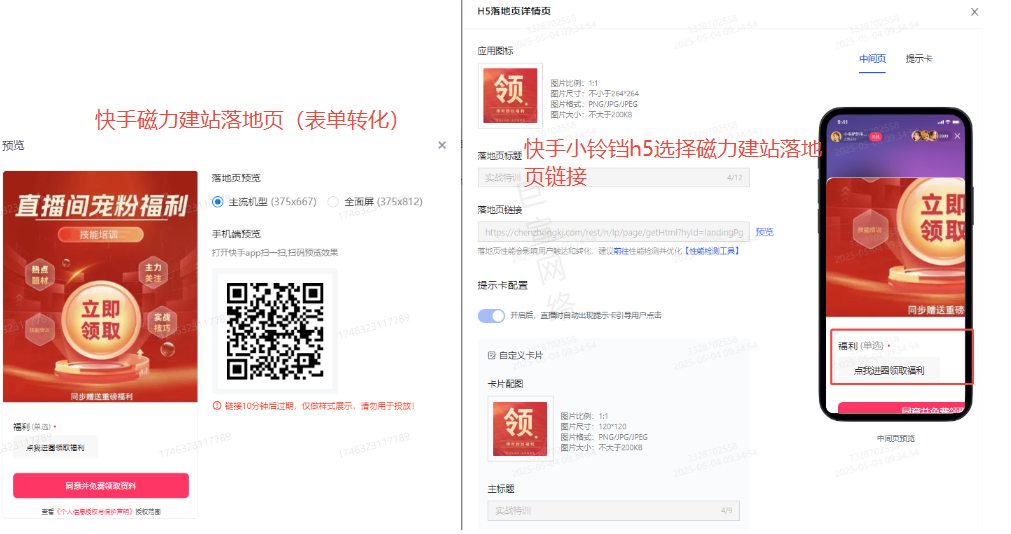Screen dimensions: 1011x534
Task: Open 《个人信息授权与保护声明》 link
Action: [x=95, y=511]
